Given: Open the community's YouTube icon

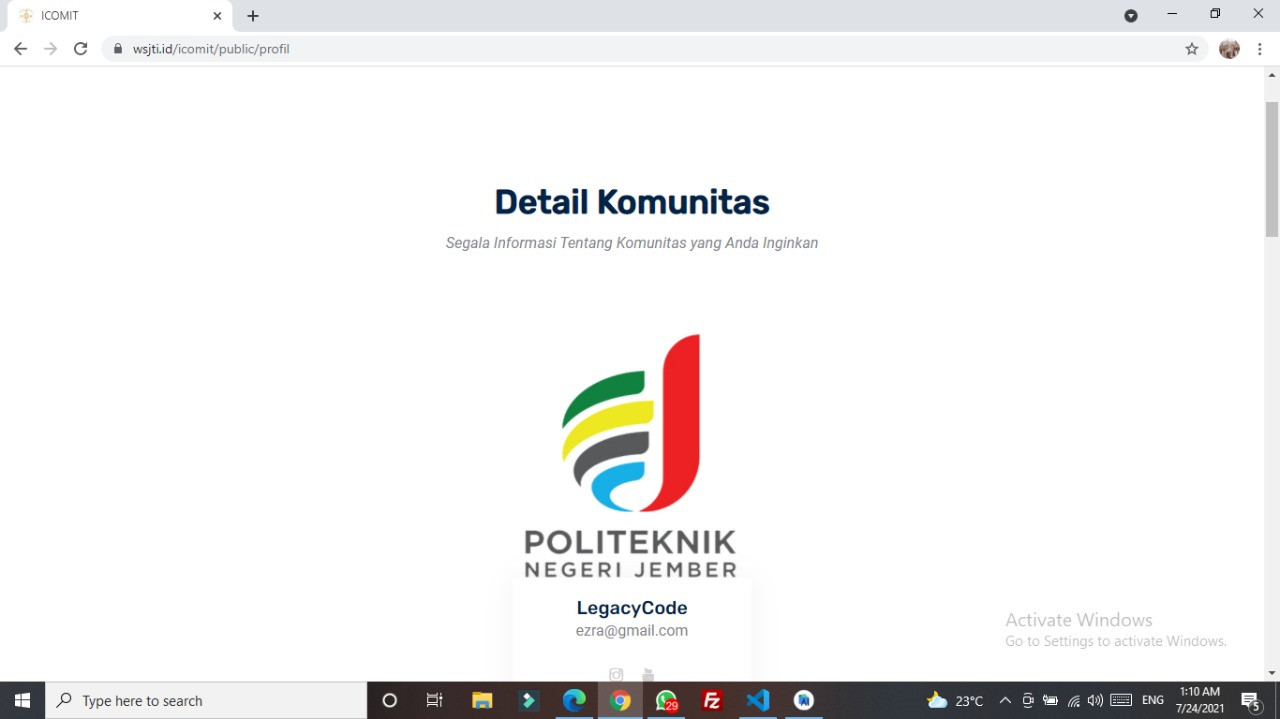Looking at the screenshot, I should (x=648, y=675).
